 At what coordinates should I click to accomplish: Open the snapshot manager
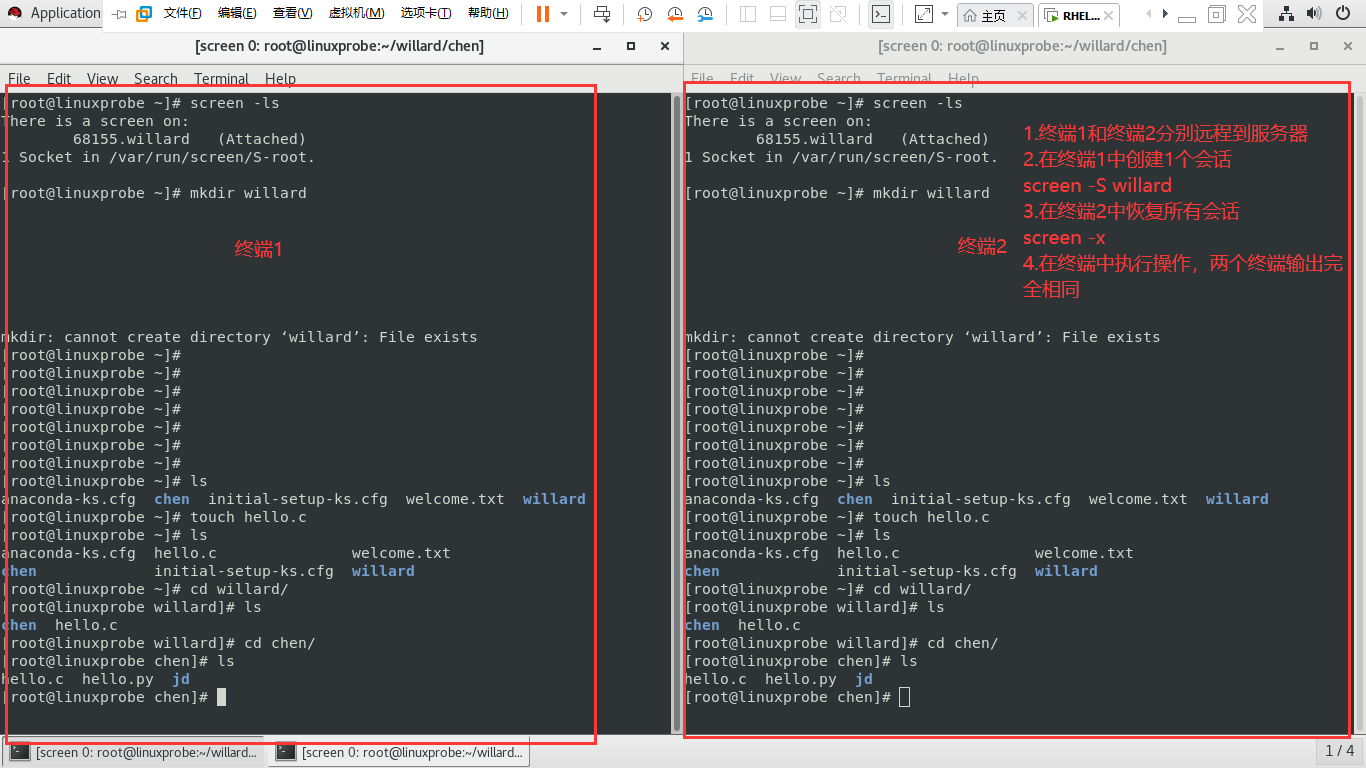(705, 14)
